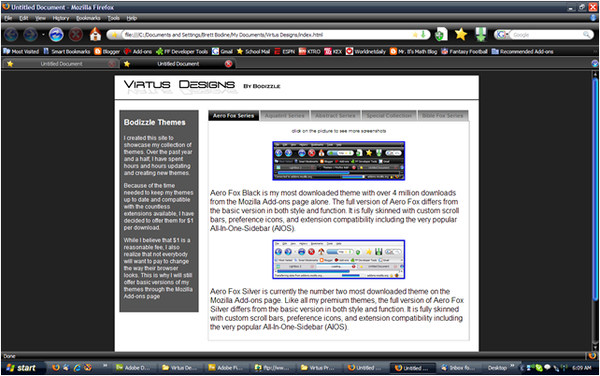The width and height of the screenshot is (600, 376).
Task: Open the Smart Bookmarks folder
Action: pos(67,51)
